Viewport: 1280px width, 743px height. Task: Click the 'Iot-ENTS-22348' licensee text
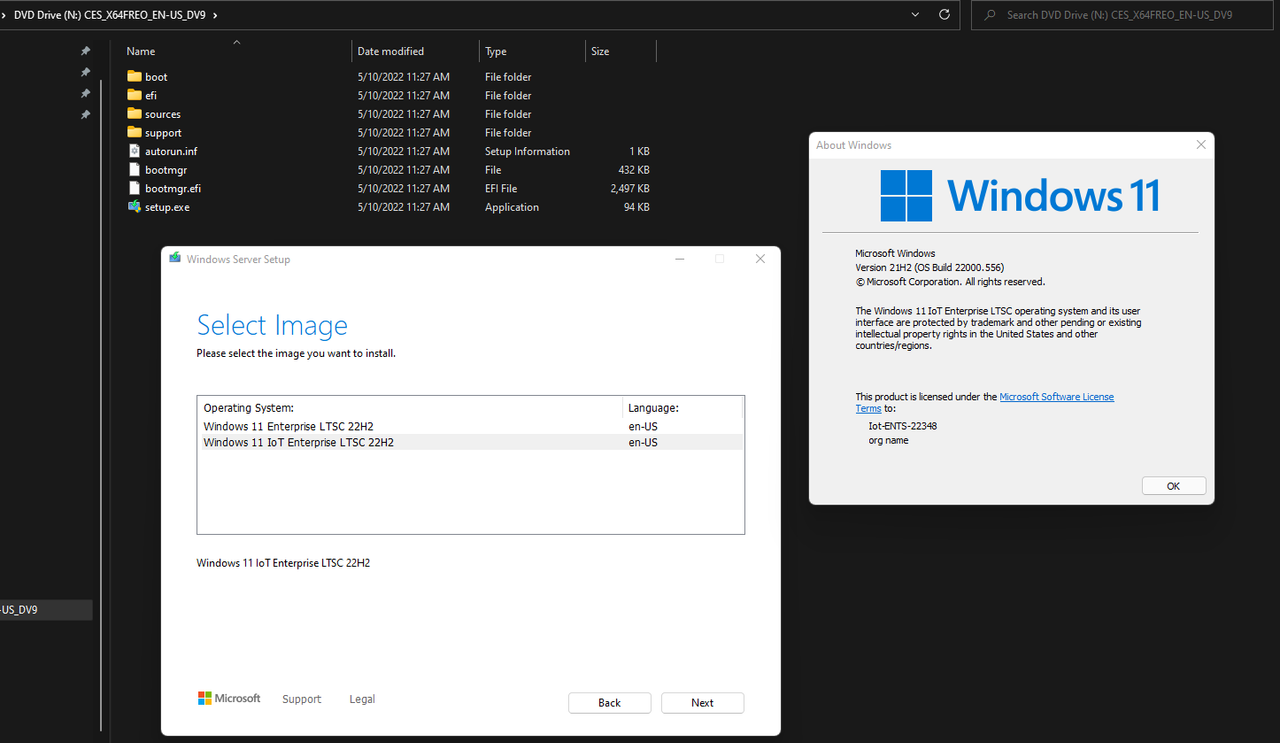click(x=902, y=425)
